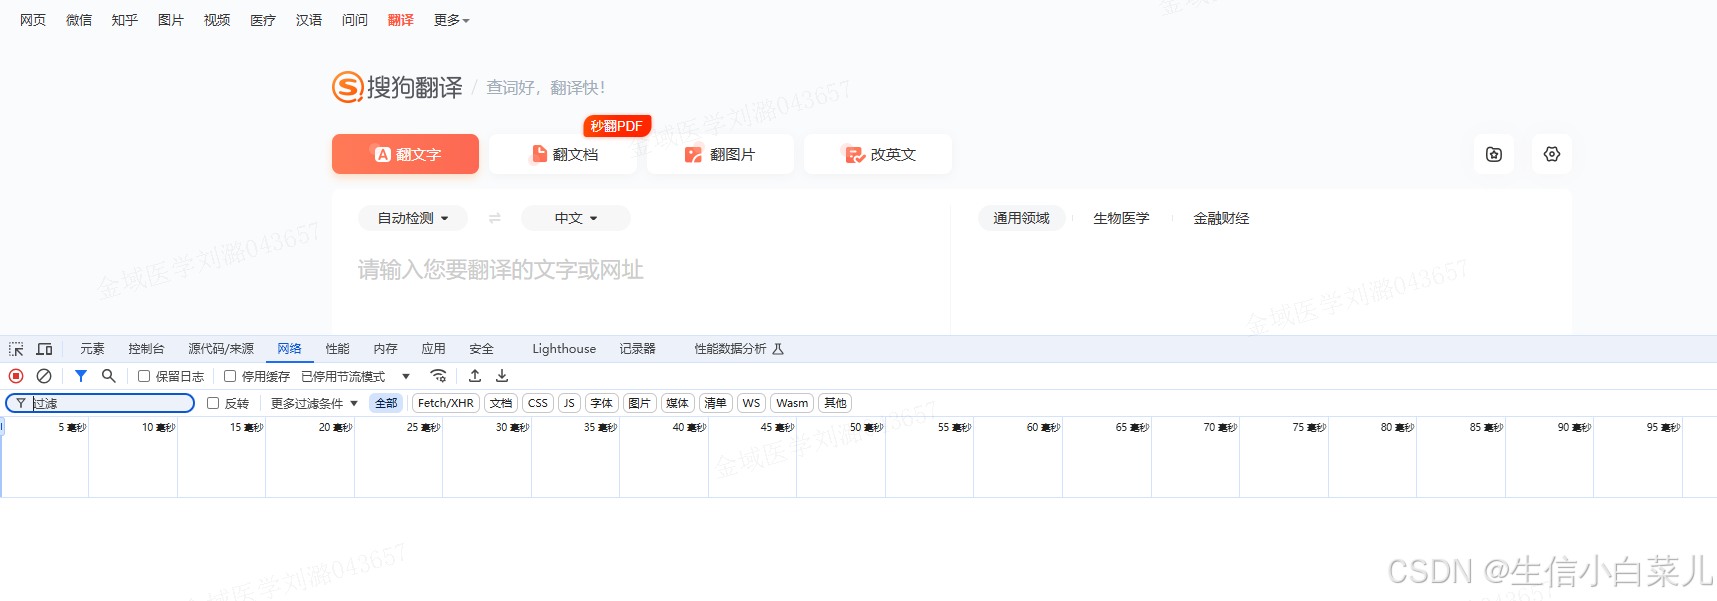Click the performance insights flask icon
This screenshot has height=601, width=1717.
[778, 349]
